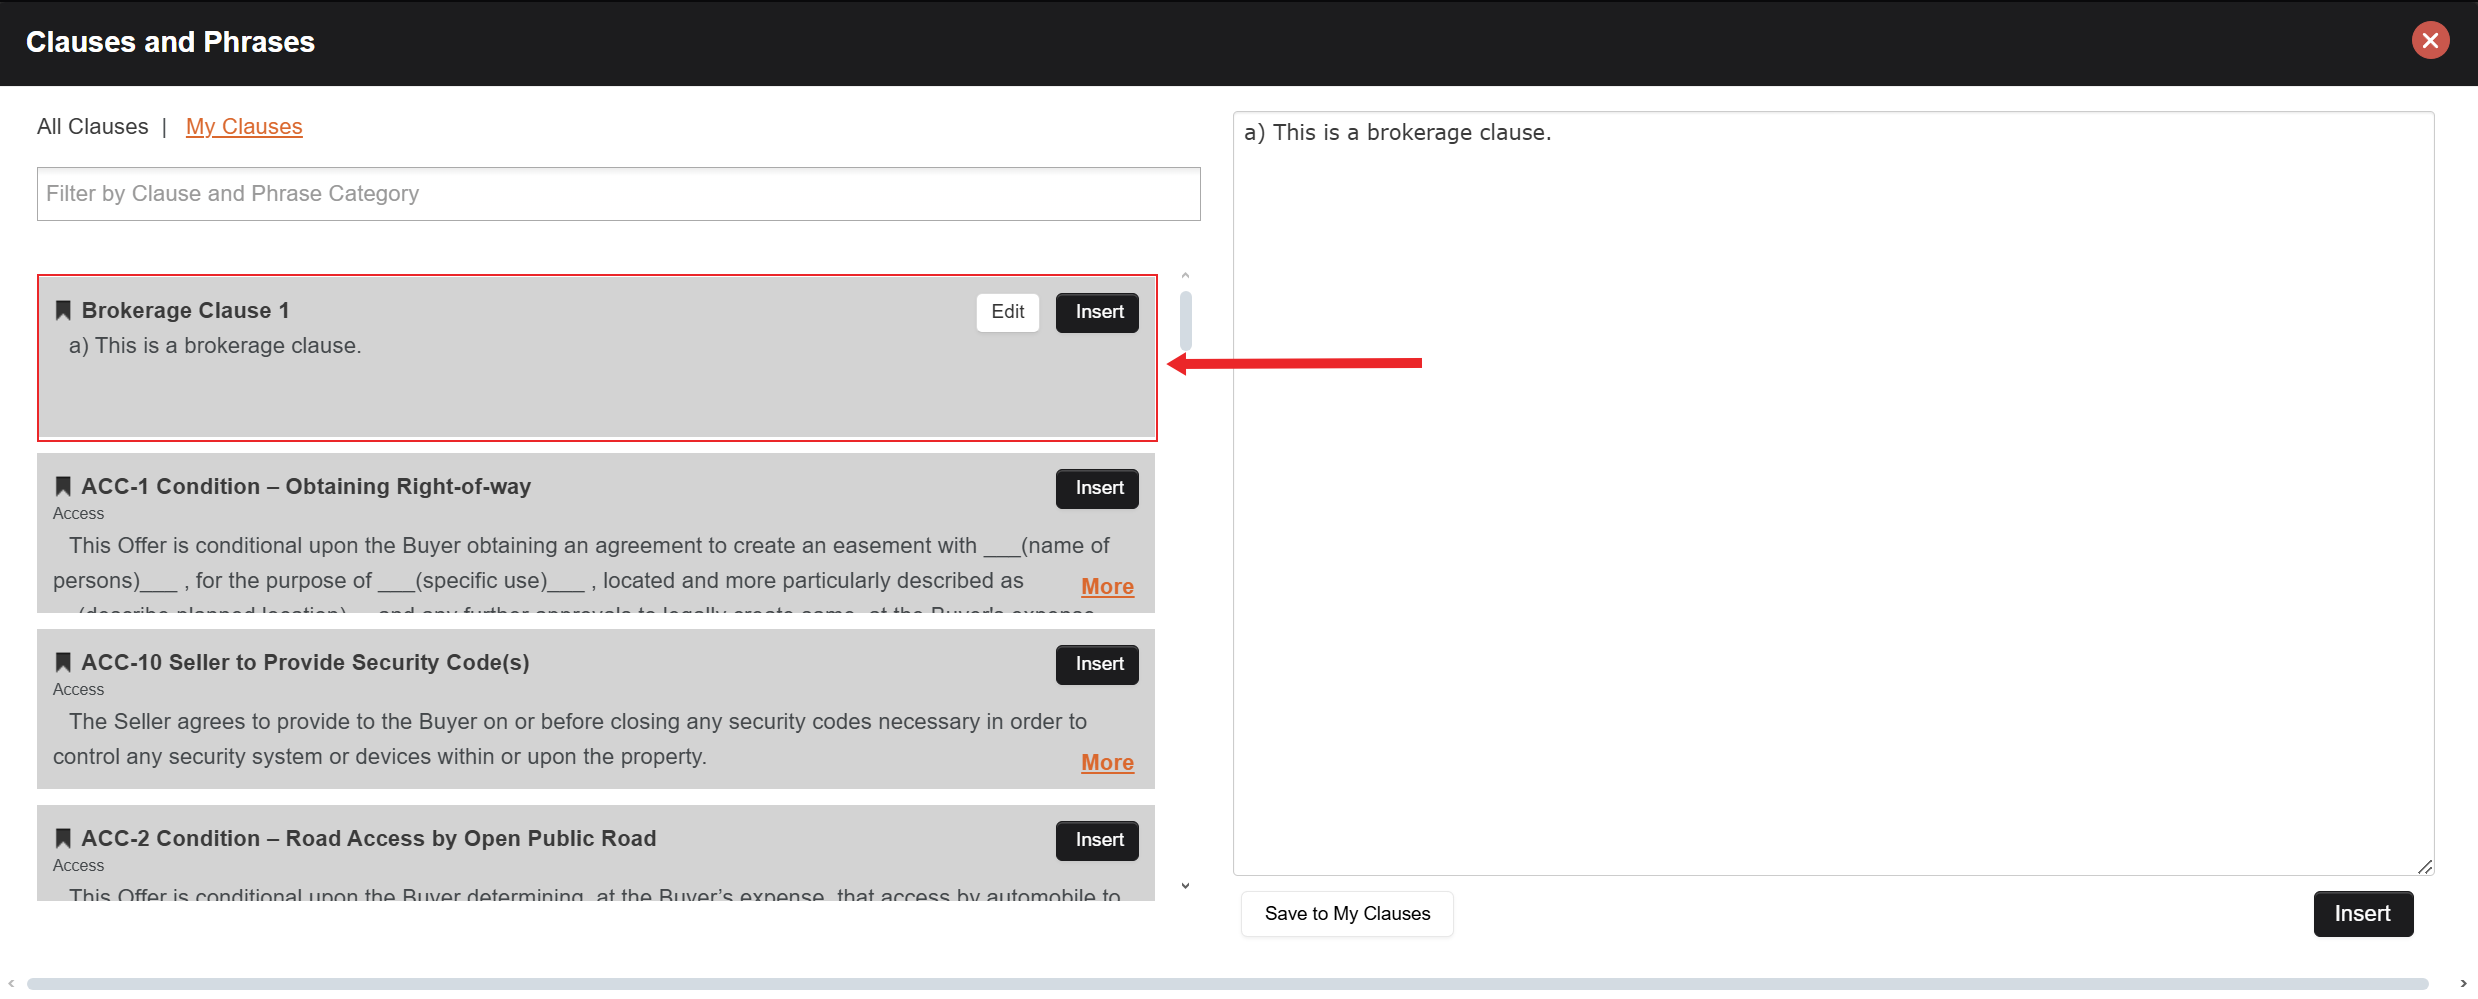The image size is (2478, 999).
Task: Click bookmark icon for ACC-2 Condition clause
Action: (x=63, y=839)
